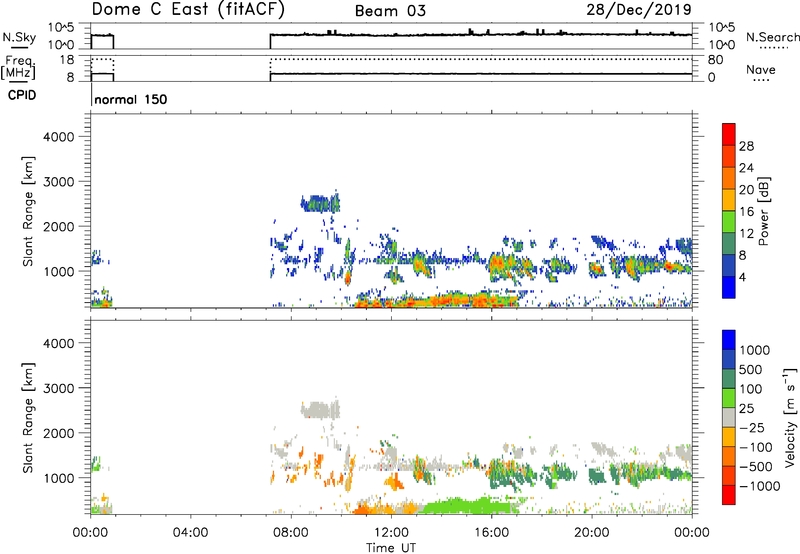The height and width of the screenshot is (554, 800).
Task: Click the N.Search legend label
Action: (x=773, y=37)
